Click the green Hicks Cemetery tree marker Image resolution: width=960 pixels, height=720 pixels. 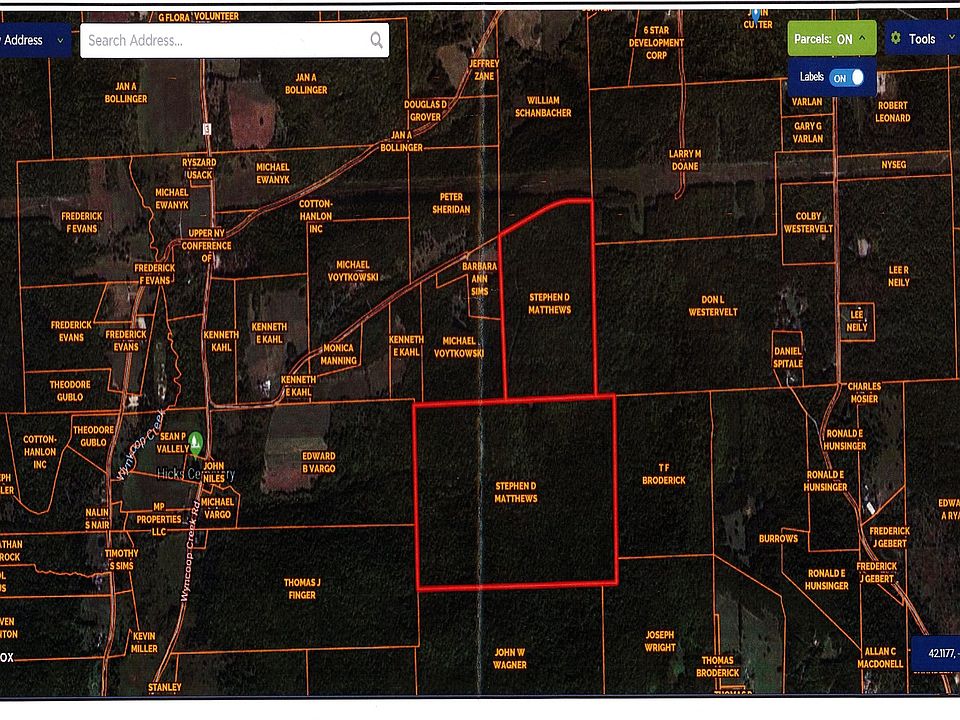[195, 442]
